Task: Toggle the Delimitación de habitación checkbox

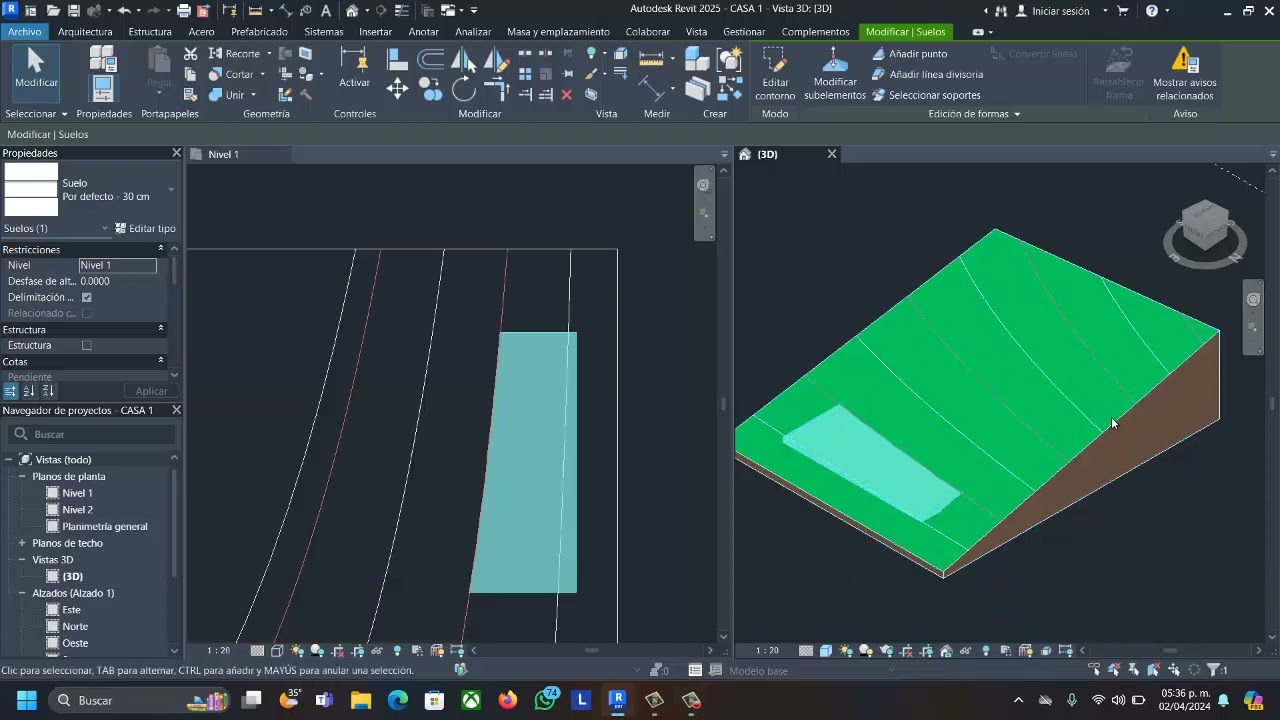Action: tap(87, 298)
